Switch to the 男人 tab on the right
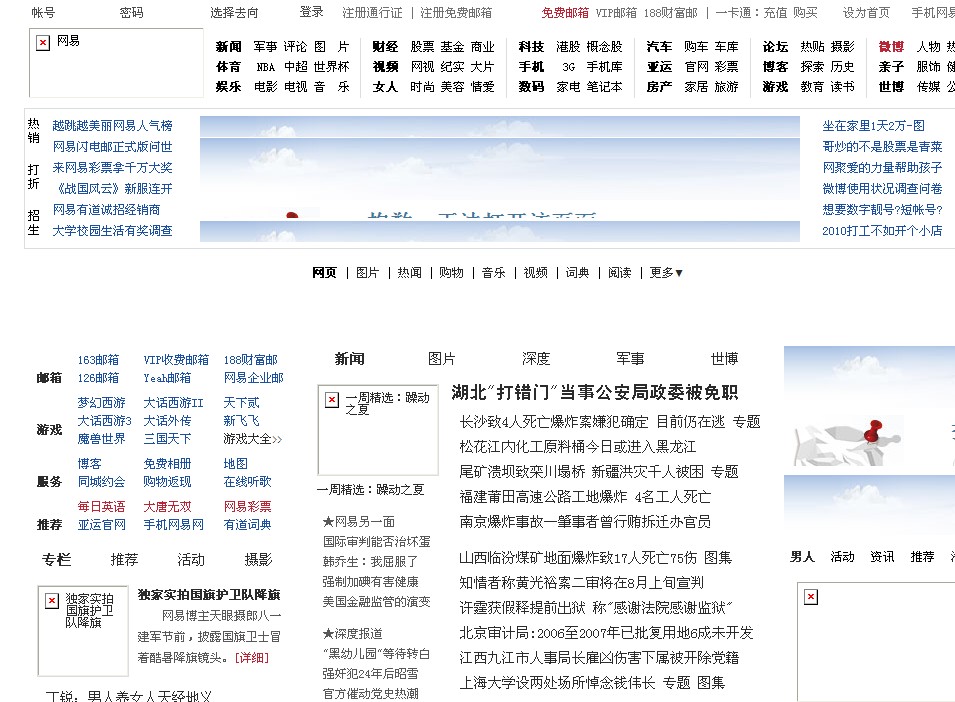955x702 pixels. click(x=802, y=556)
